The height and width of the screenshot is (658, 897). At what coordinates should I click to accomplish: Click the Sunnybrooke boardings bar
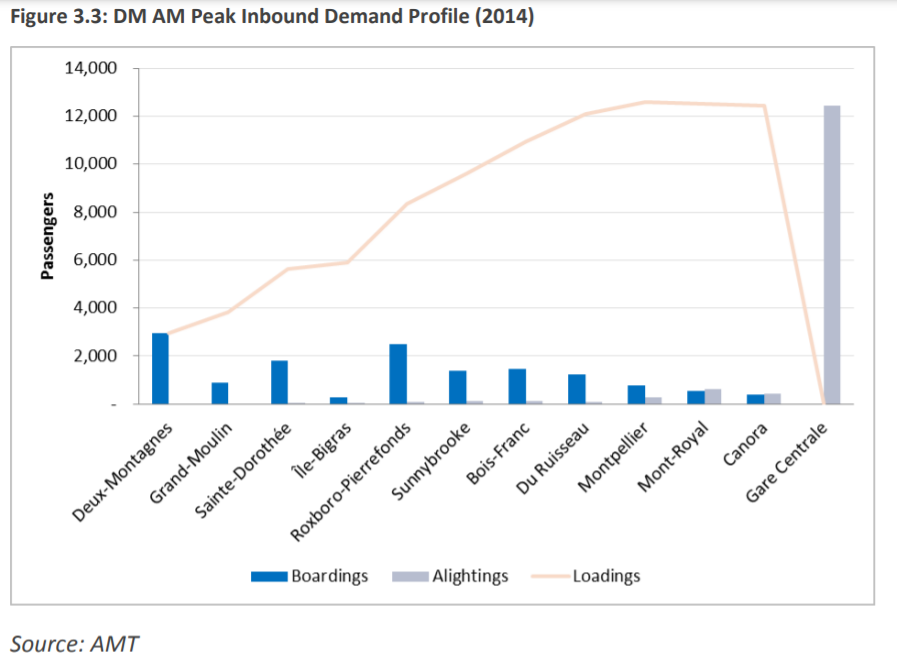pos(457,387)
